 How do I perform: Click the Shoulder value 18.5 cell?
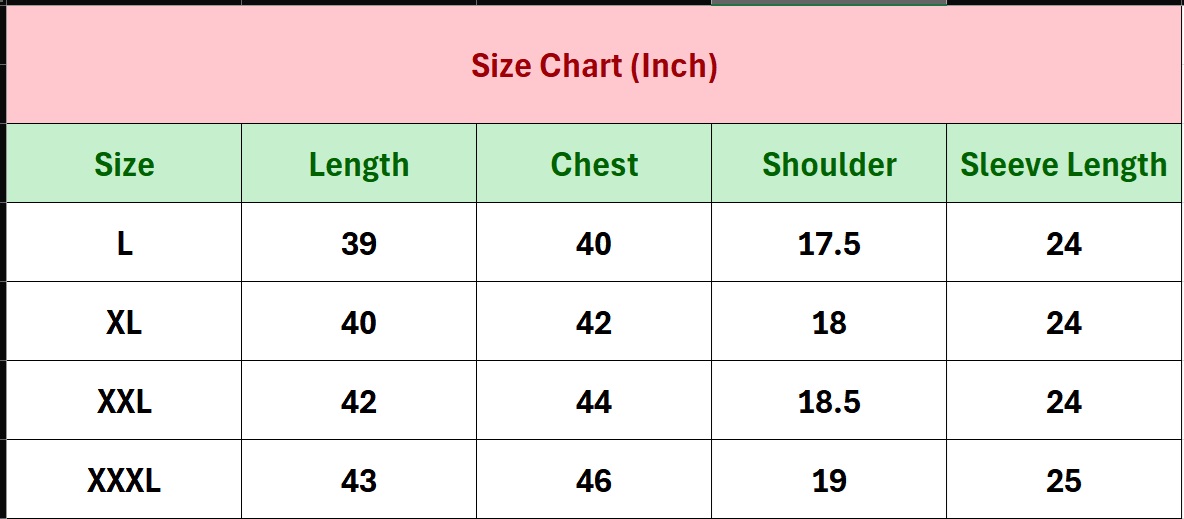pos(829,401)
